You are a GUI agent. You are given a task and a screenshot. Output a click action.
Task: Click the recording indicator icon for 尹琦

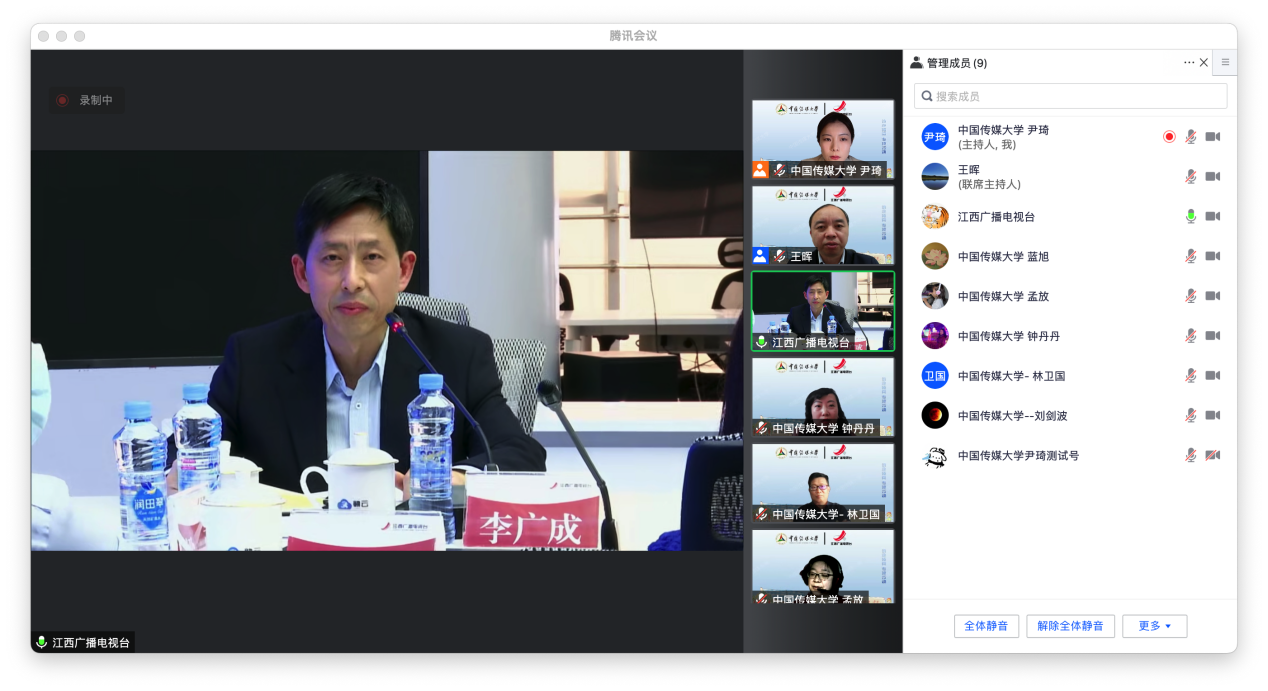pyautogui.click(x=1169, y=137)
